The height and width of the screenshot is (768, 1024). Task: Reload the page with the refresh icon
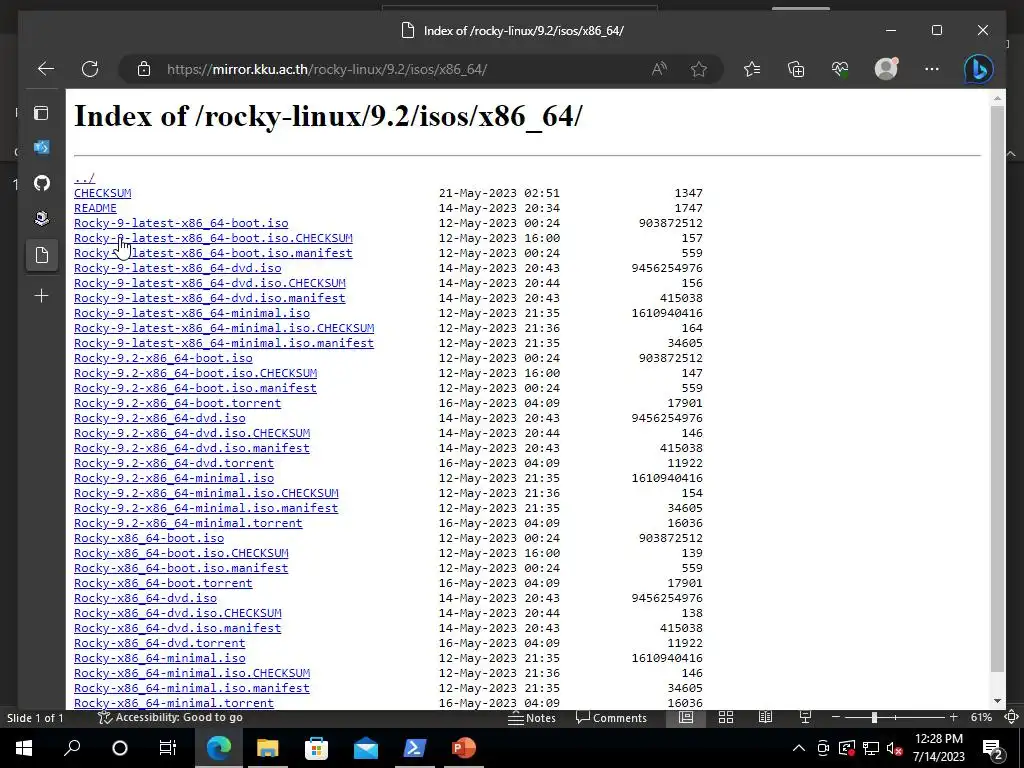[90, 69]
